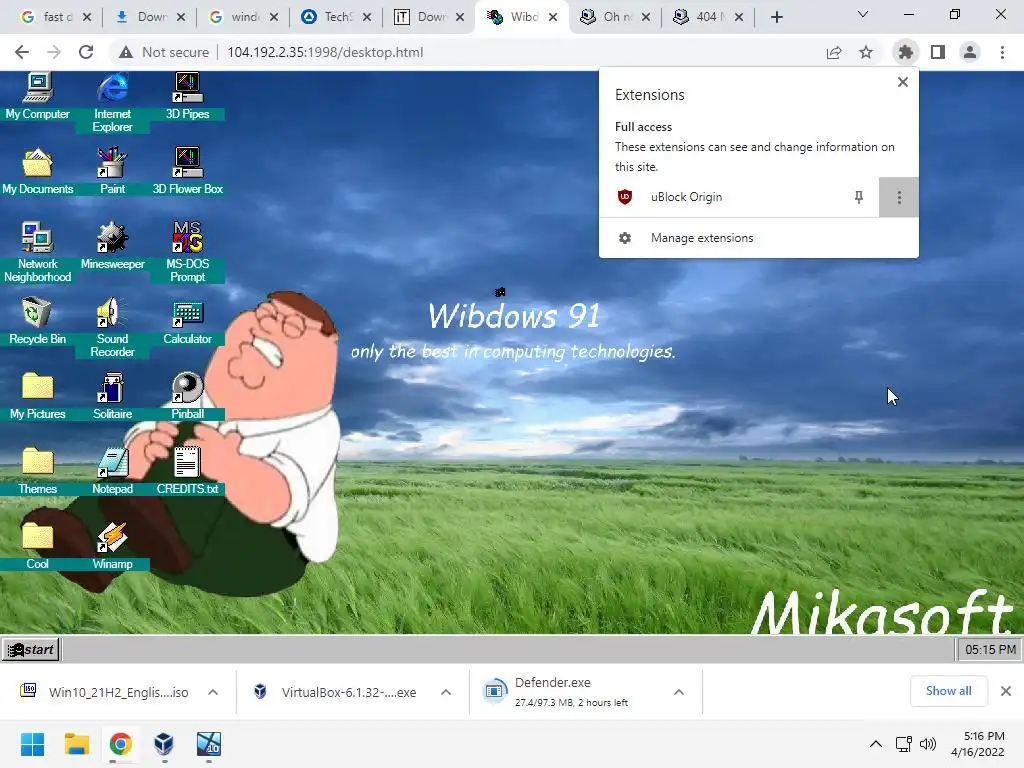
Task: Open File Explorer from taskbar
Action: [x=76, y=744]
